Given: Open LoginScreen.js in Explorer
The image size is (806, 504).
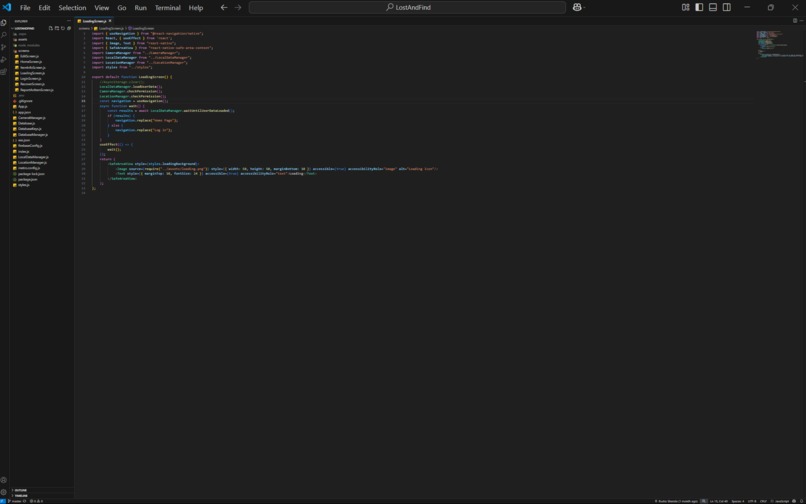Looking at the screenshot, I should 31,79.
